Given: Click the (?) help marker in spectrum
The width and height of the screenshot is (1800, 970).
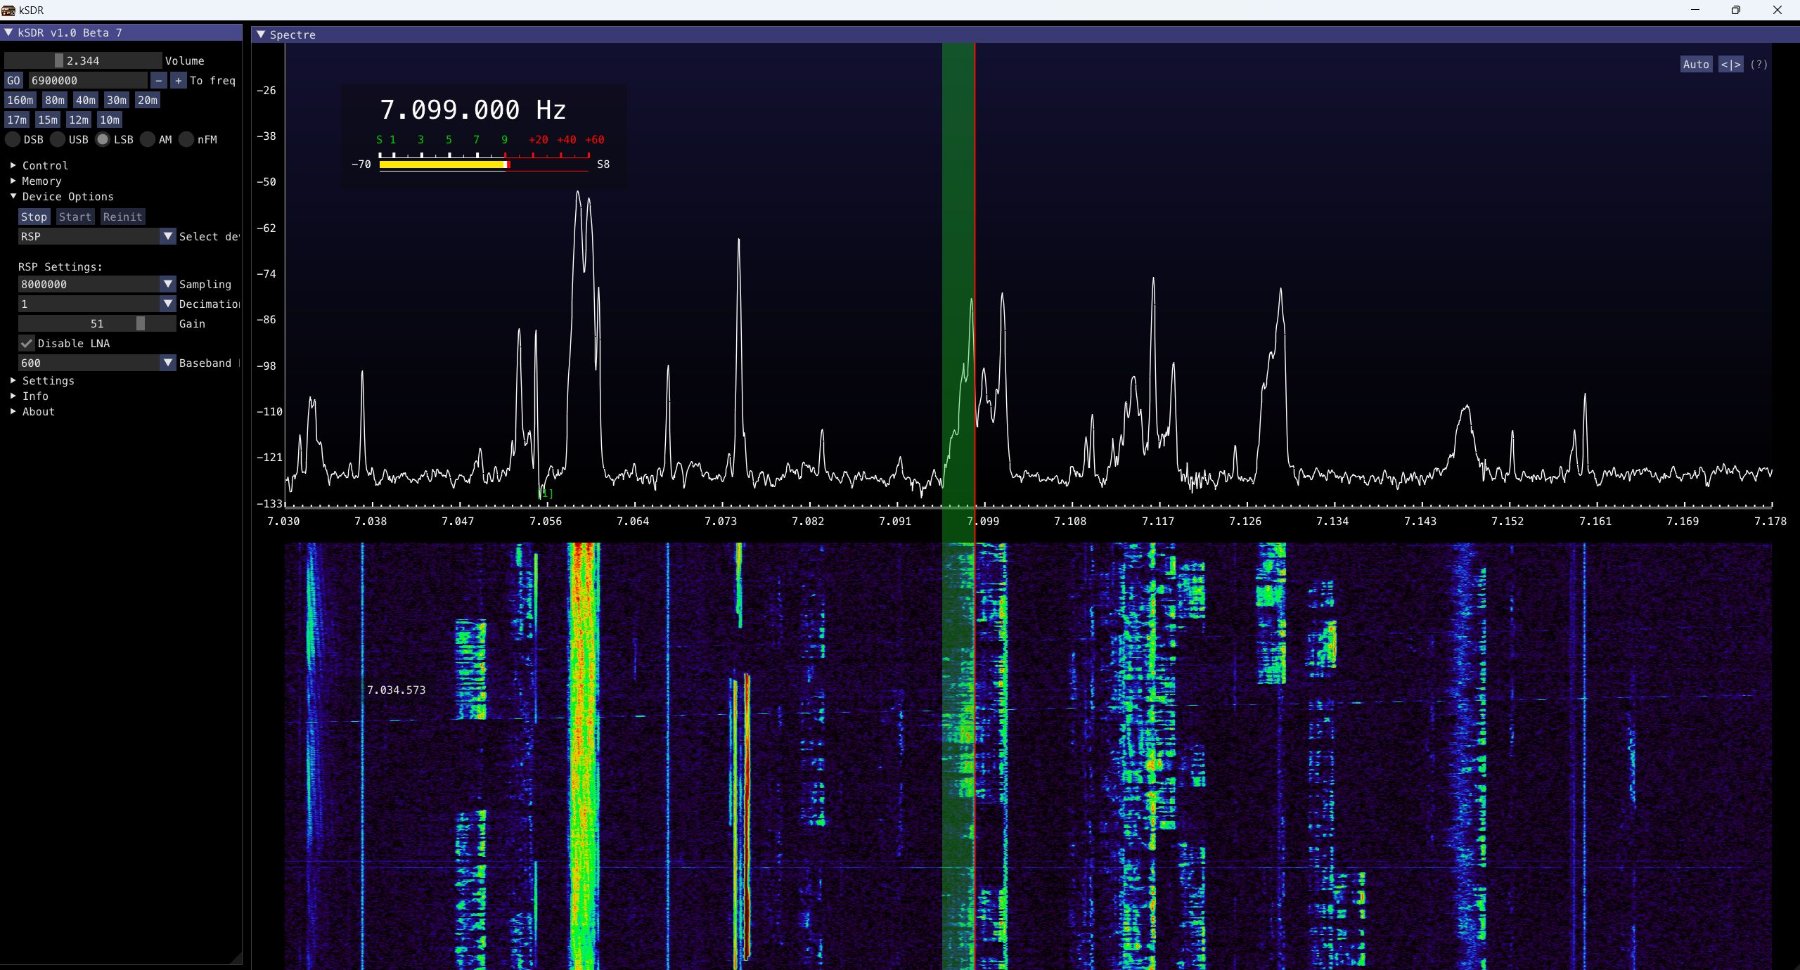Looking at the screenshot, I should tap(1759, 65).
